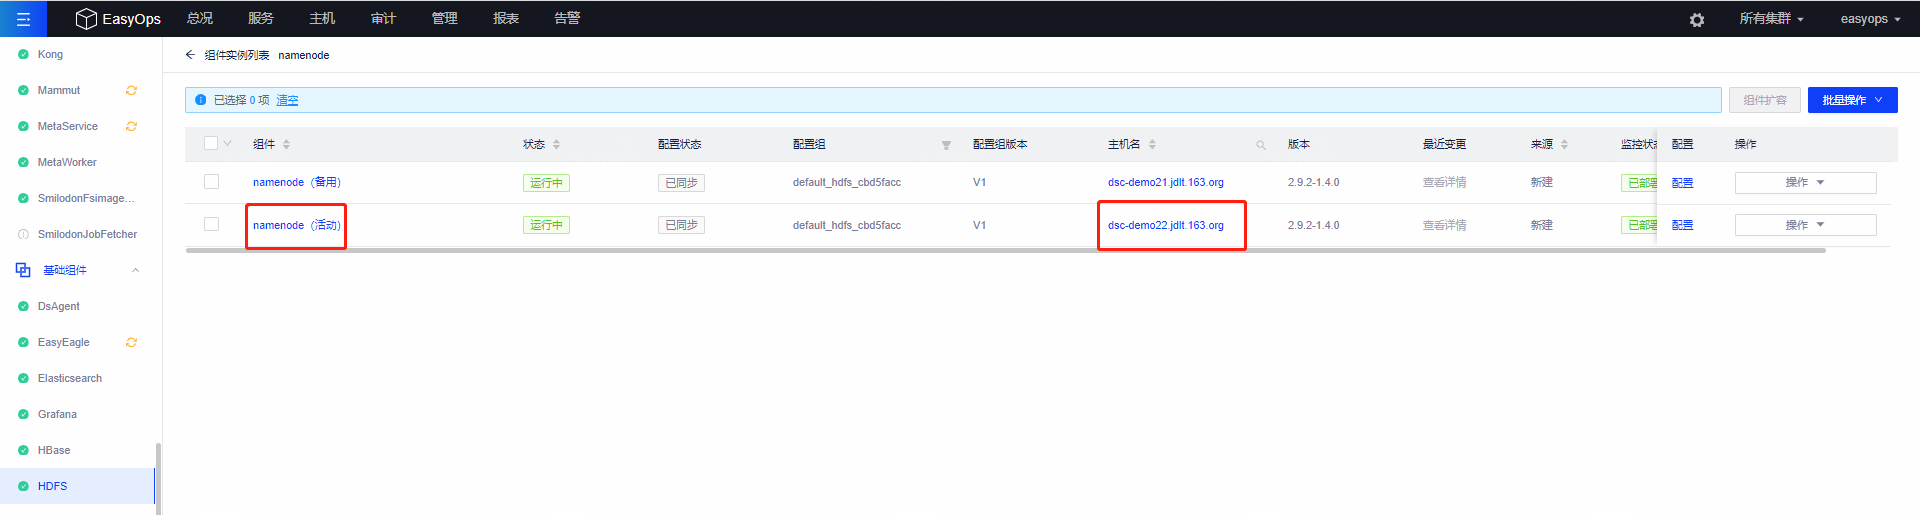Image resolution: width=1920 pixels, height=515 pixels.
Task: Open the easyops user dropdown
Action: (x=1870, y=19)
